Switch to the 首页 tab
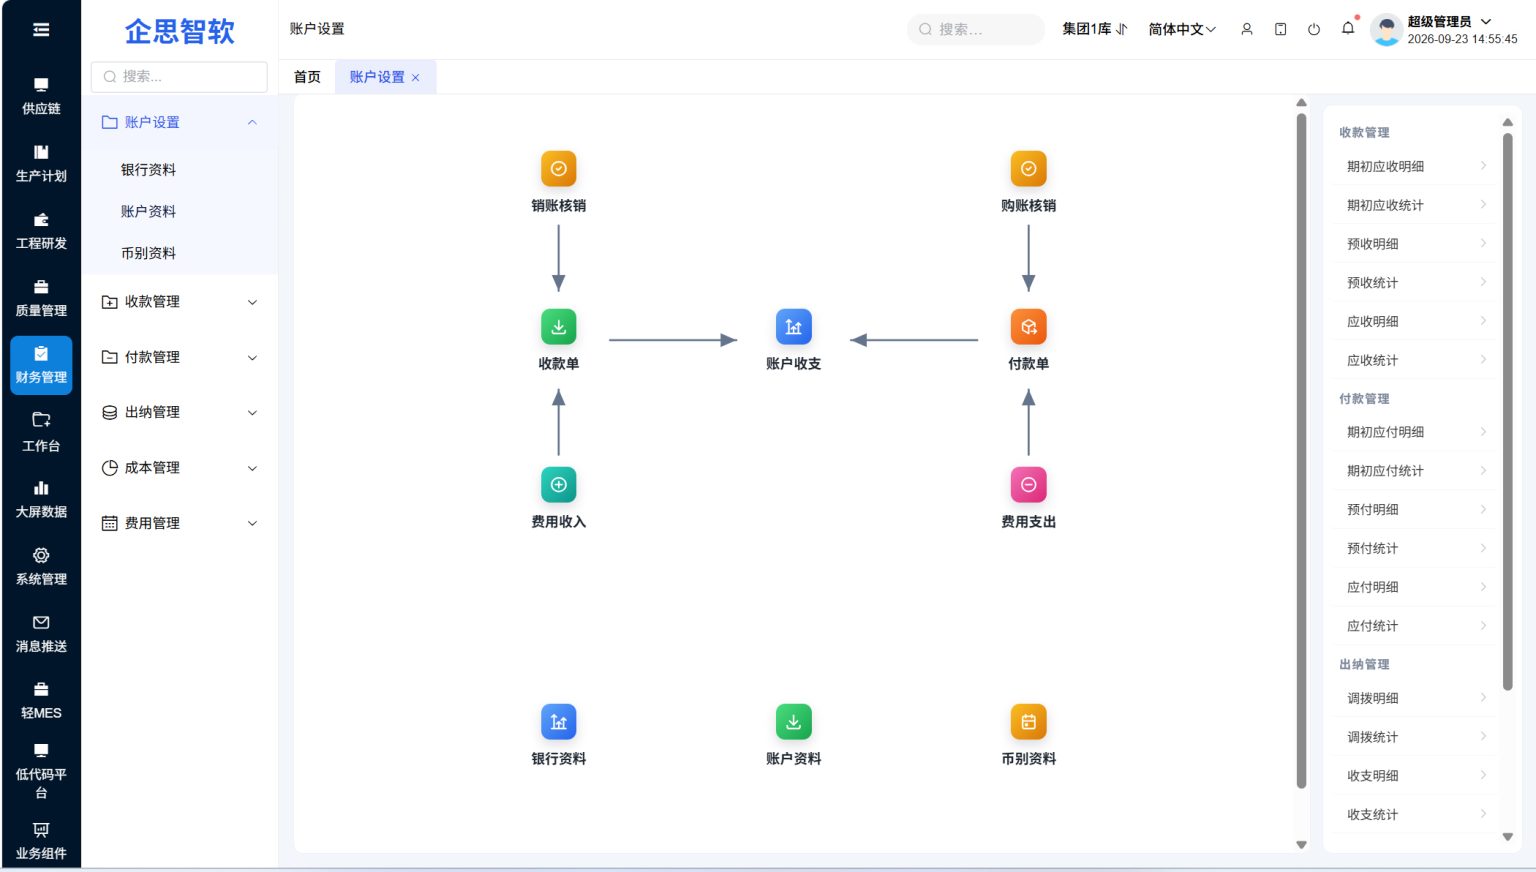The width and height of the screenshot is (1536, 872). [x=307, y=77]
